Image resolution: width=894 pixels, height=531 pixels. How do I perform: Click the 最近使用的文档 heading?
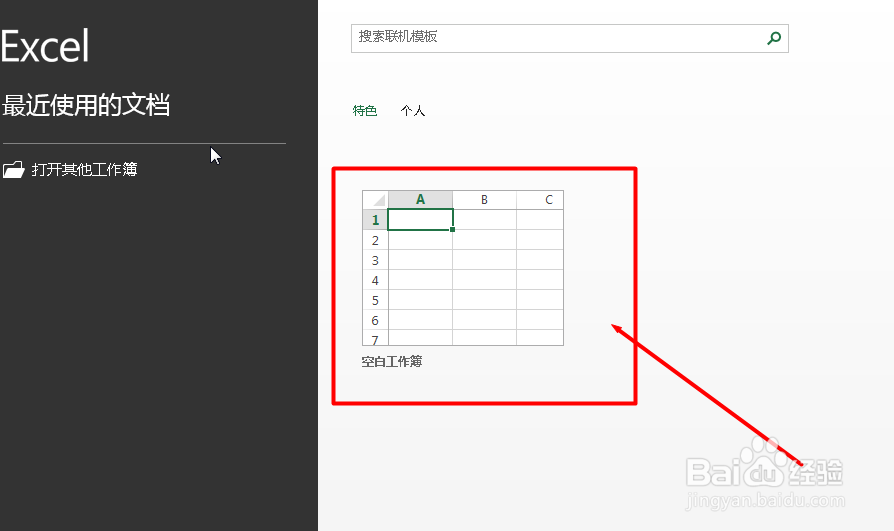point(86,106)
